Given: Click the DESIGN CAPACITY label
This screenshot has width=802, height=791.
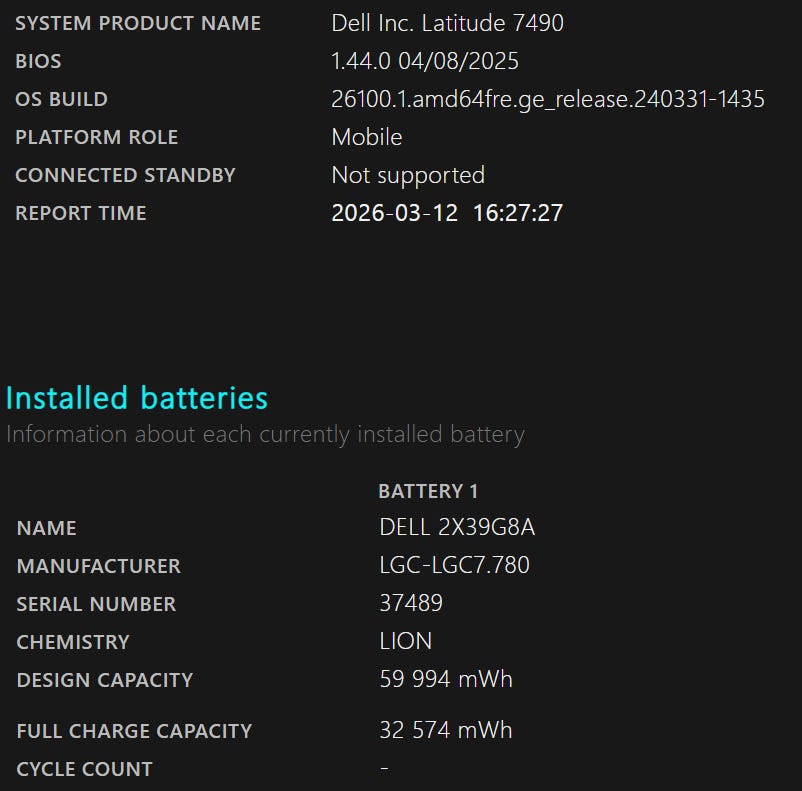Looking at the screenshot, I should click(x=105, y=680).
